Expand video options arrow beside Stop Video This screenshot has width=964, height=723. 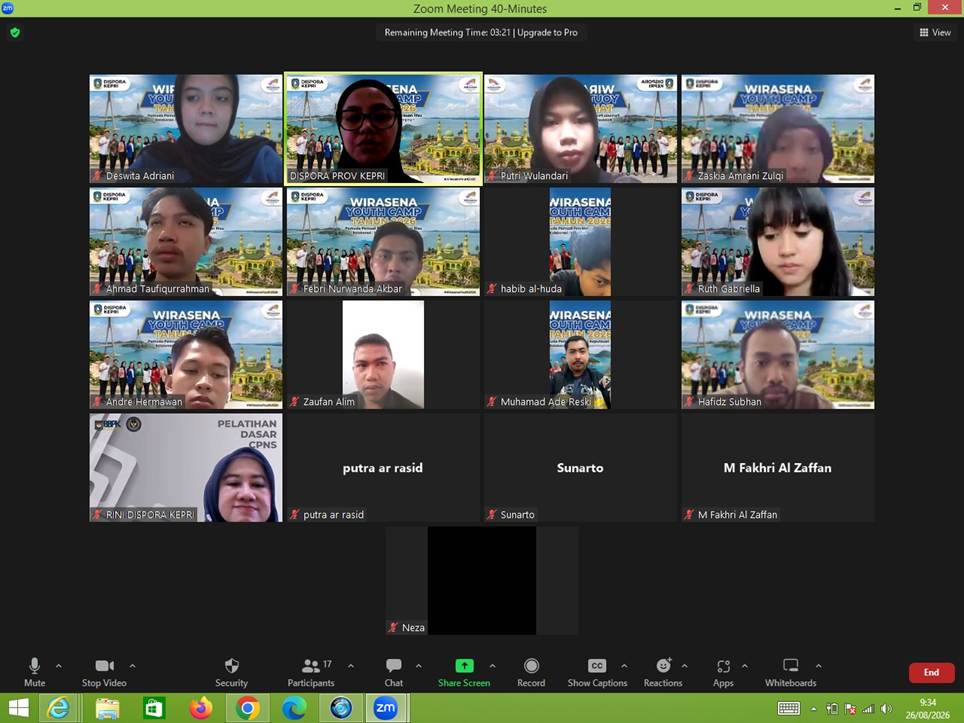pyautogui.click(x=132, y=666)
